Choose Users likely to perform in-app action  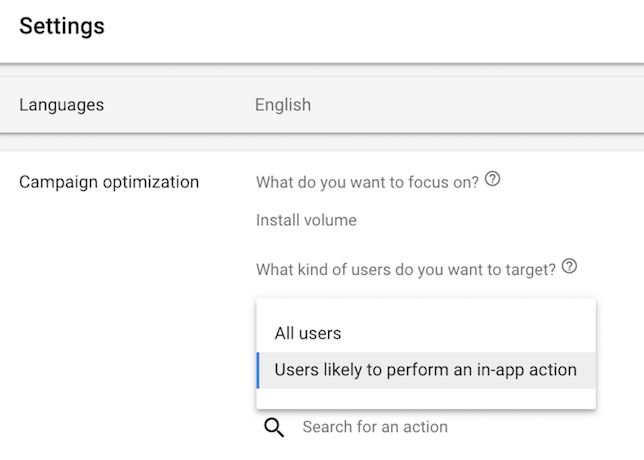click(x=426, y=370)
